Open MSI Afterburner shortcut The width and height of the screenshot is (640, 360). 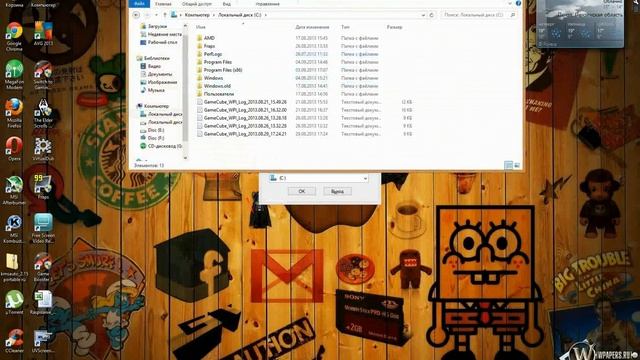click(14, 190)
